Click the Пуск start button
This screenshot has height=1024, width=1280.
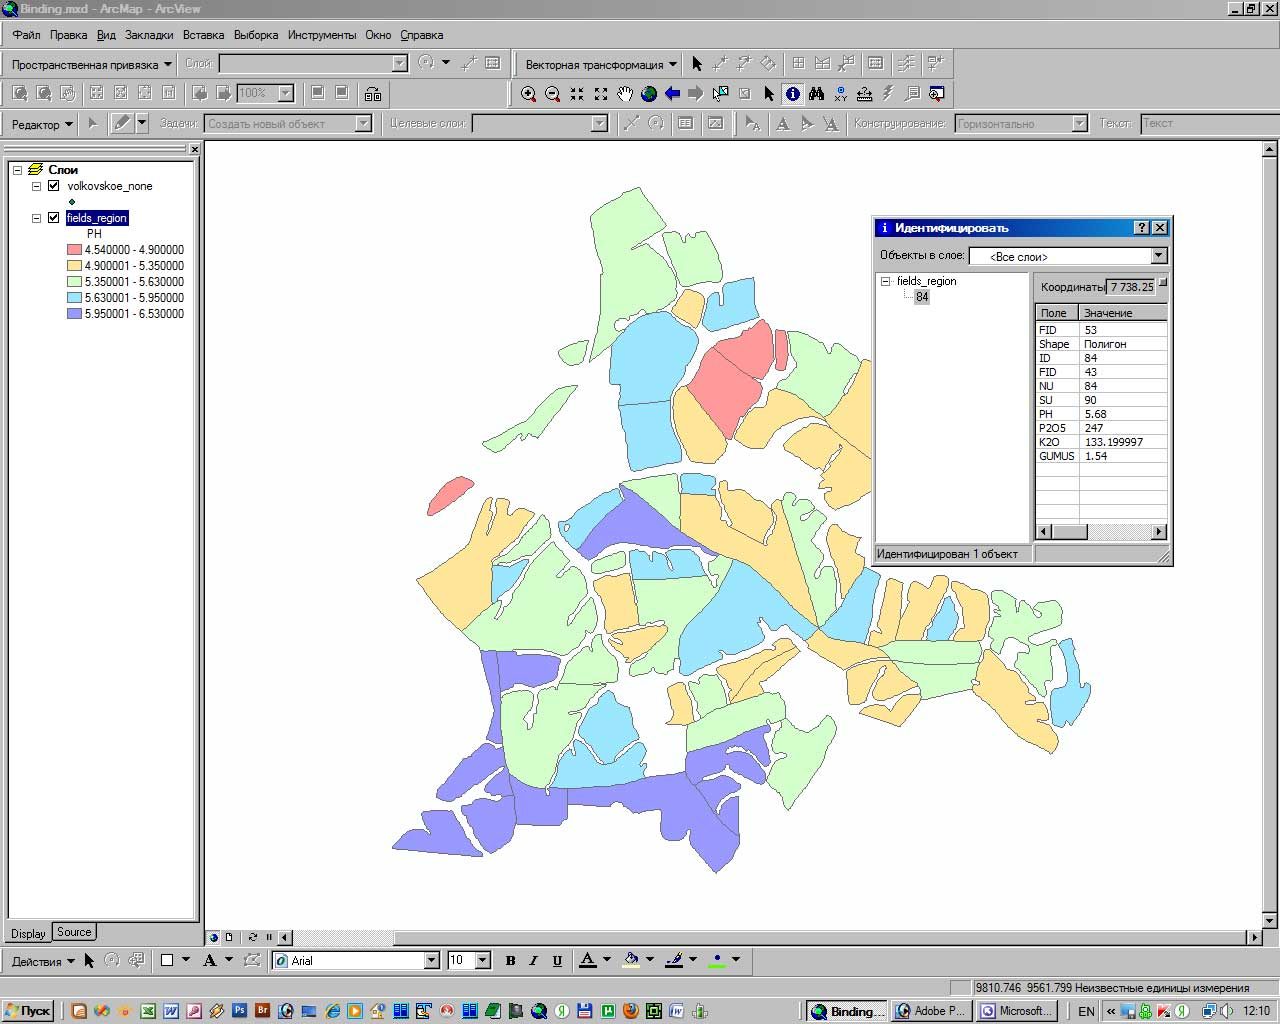pos(27,1011)
